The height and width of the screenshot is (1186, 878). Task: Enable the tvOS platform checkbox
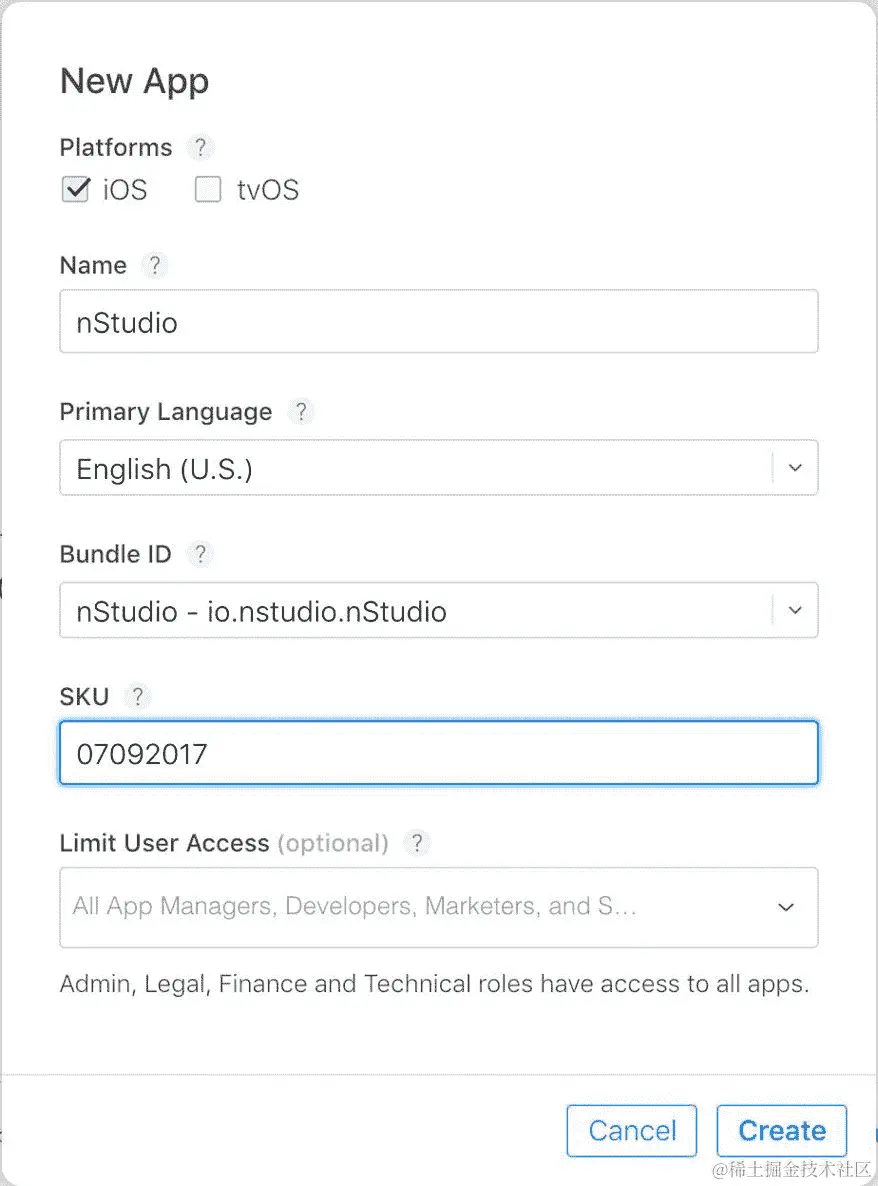(x=208, y=190)
